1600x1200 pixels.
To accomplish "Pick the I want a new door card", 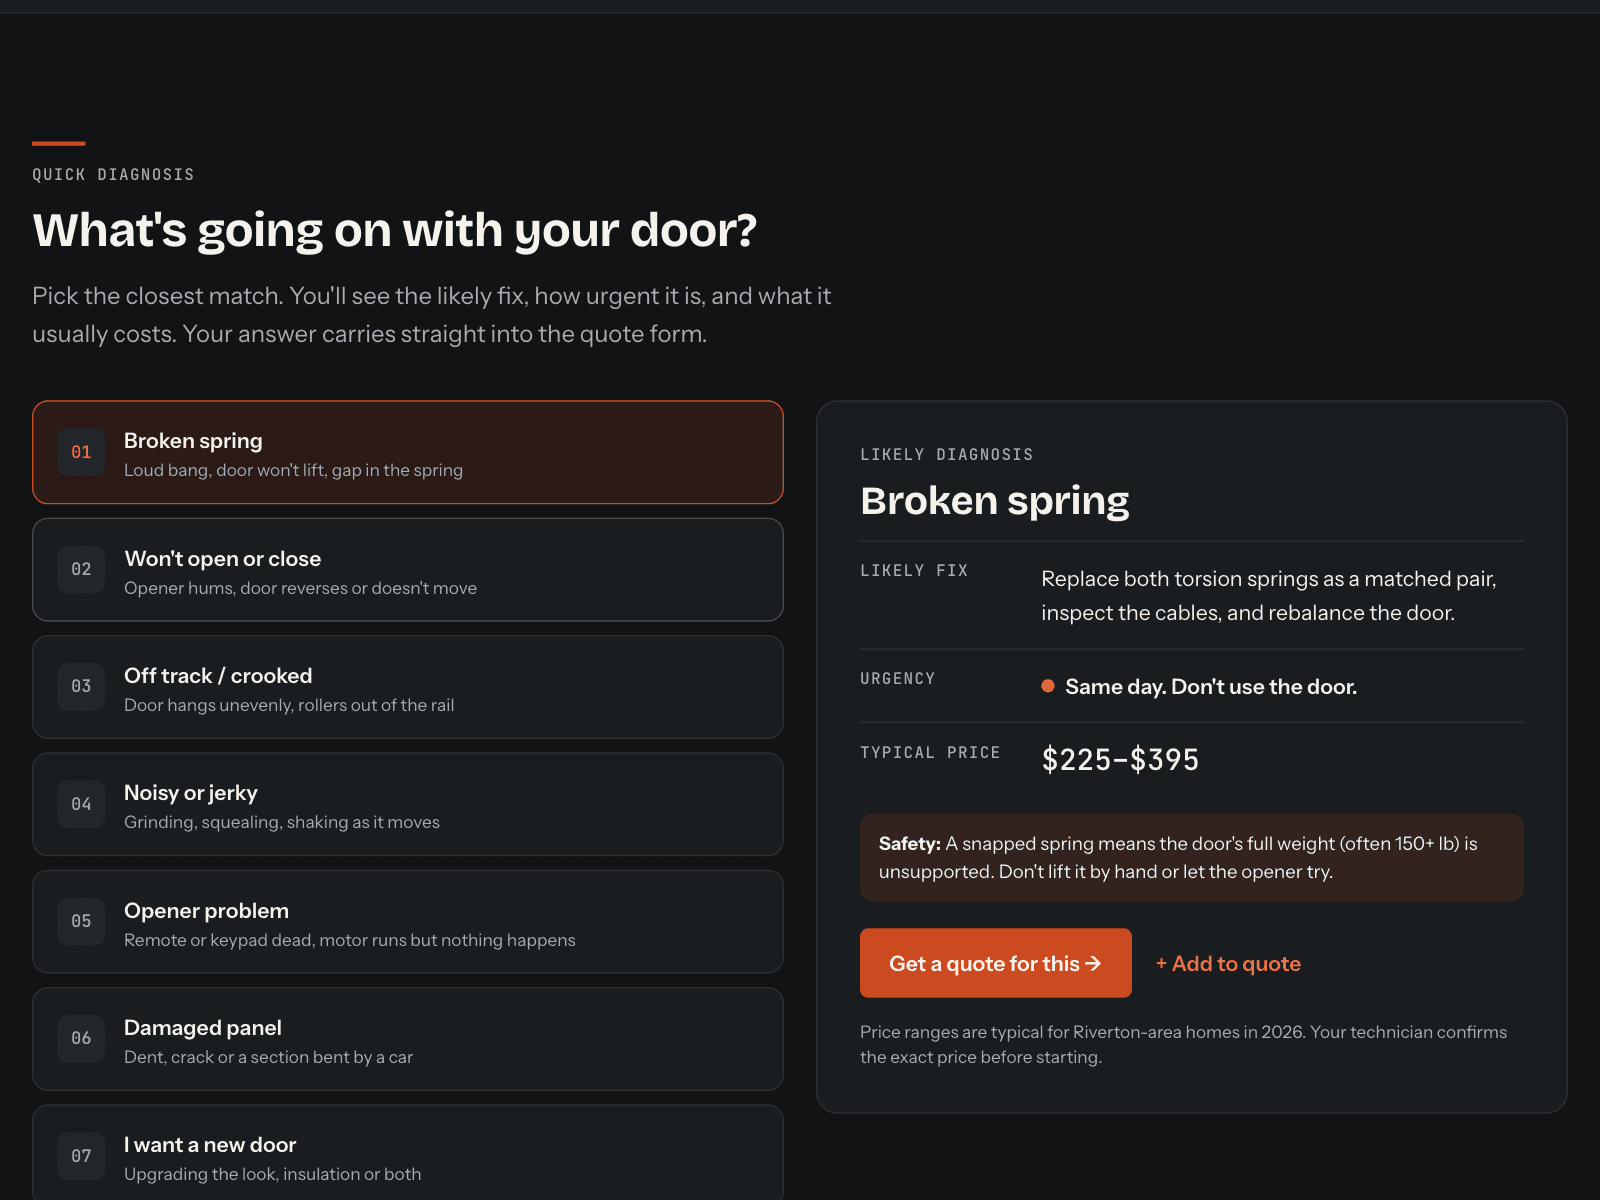I will (x=408, y=1152).
